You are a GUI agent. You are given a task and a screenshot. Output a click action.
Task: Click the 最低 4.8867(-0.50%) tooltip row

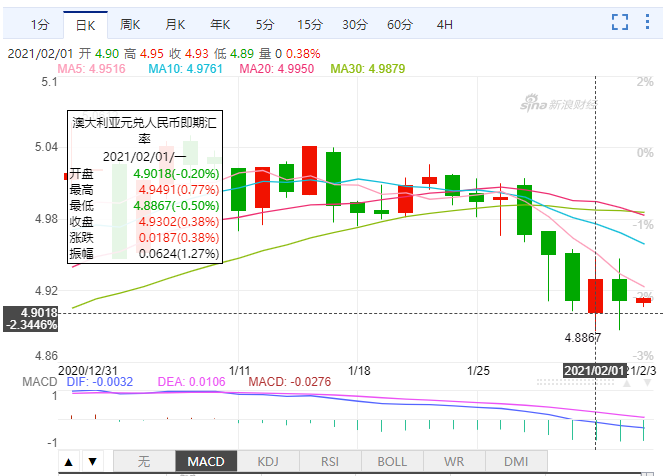[x=145, y=206]
